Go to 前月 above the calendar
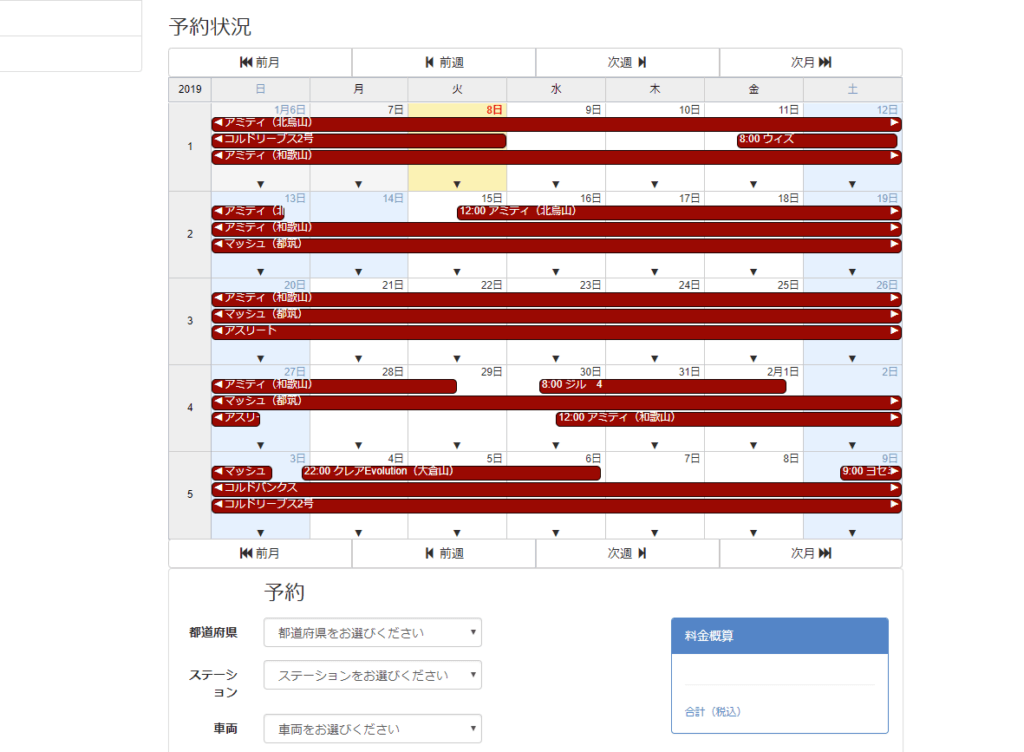1024x752 pixels. (260, 62)
